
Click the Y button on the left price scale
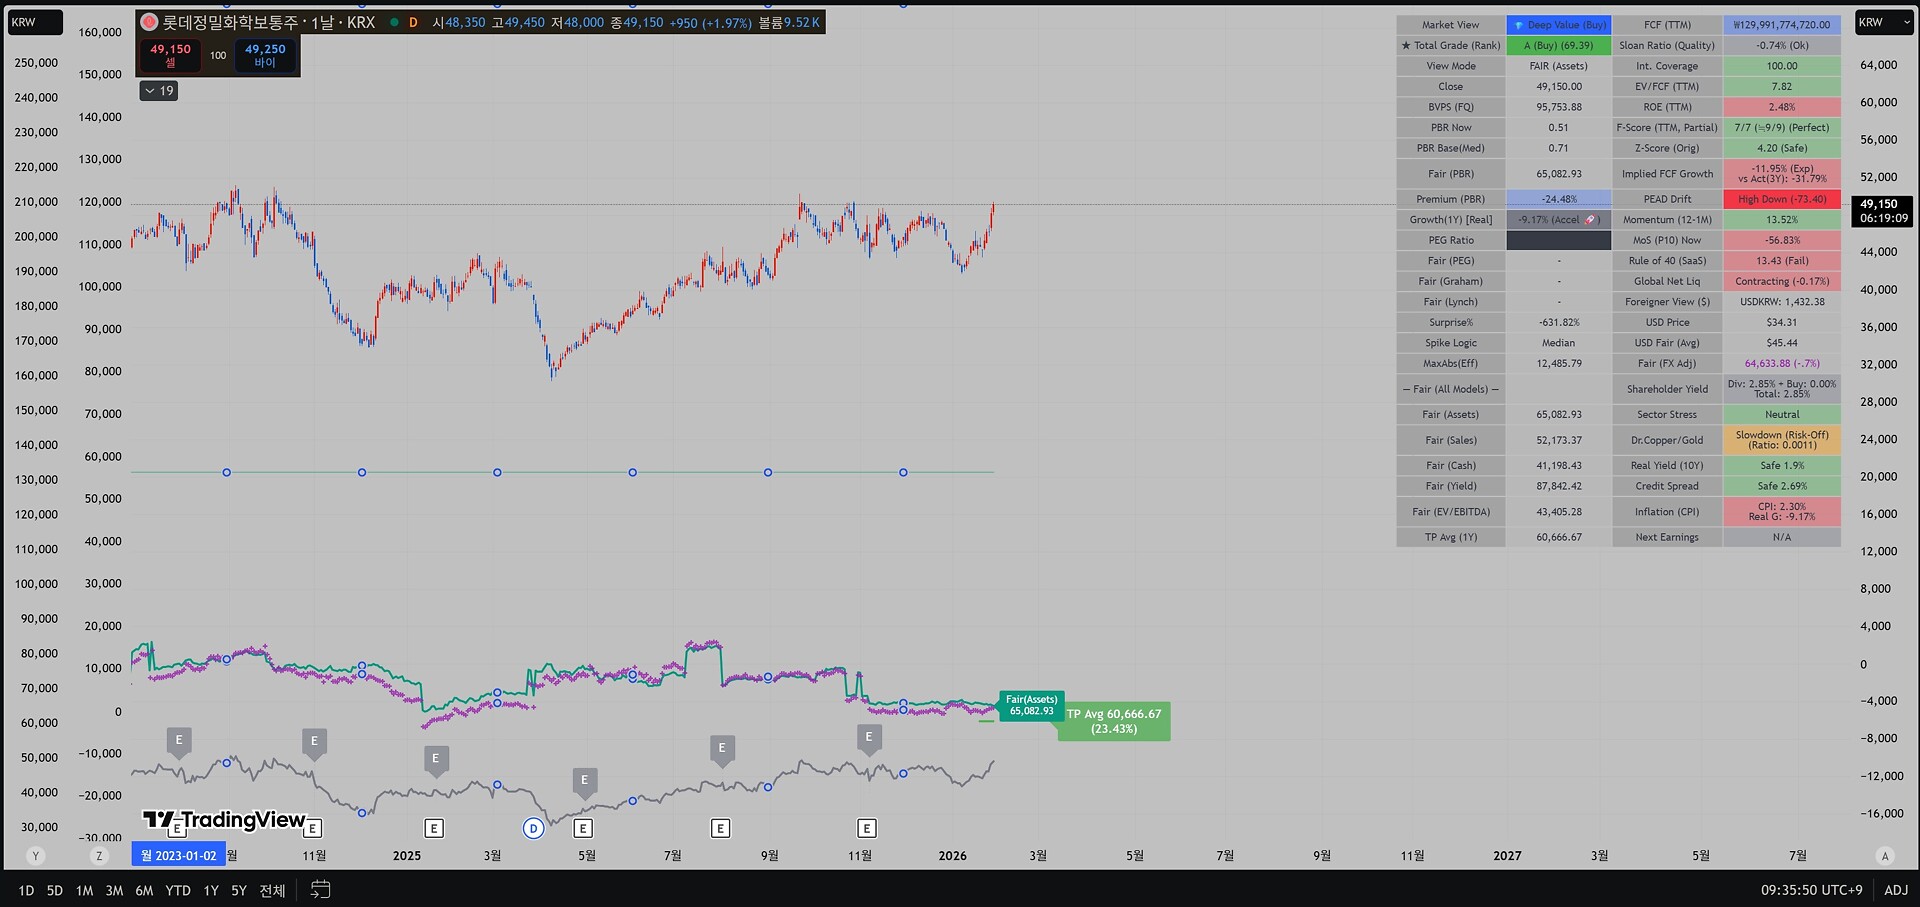36,856
